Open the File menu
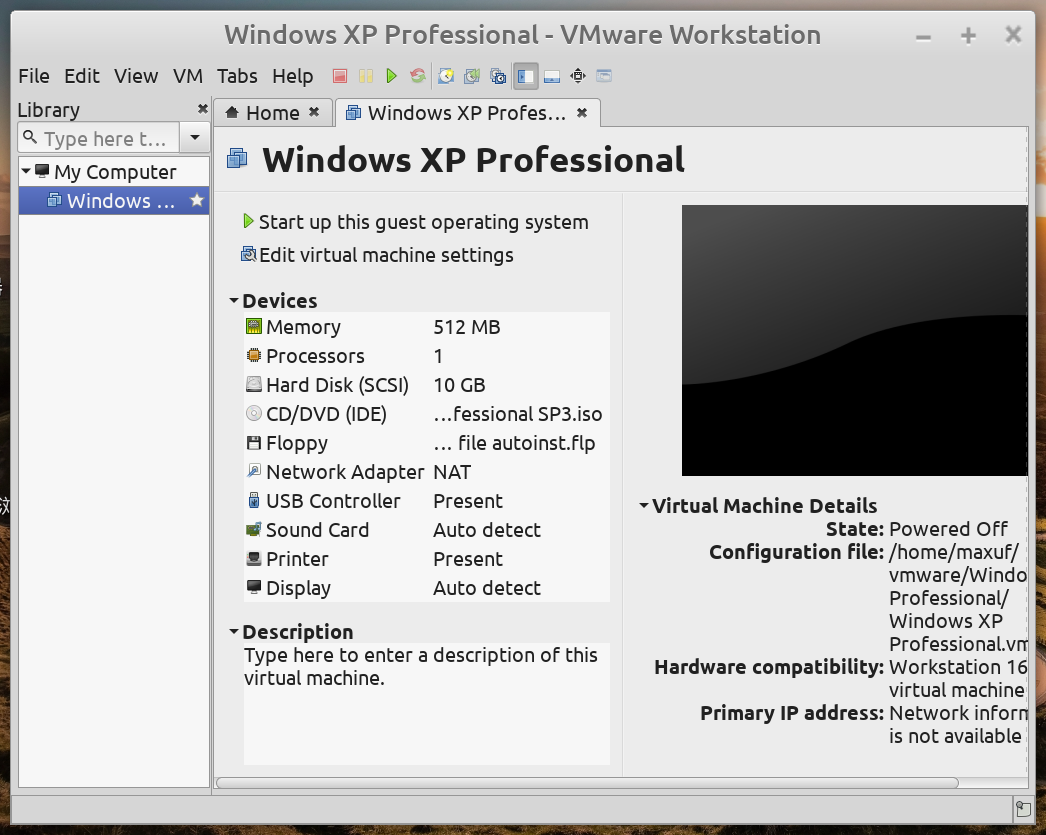 pyautogui.click(x=33, y=76)
